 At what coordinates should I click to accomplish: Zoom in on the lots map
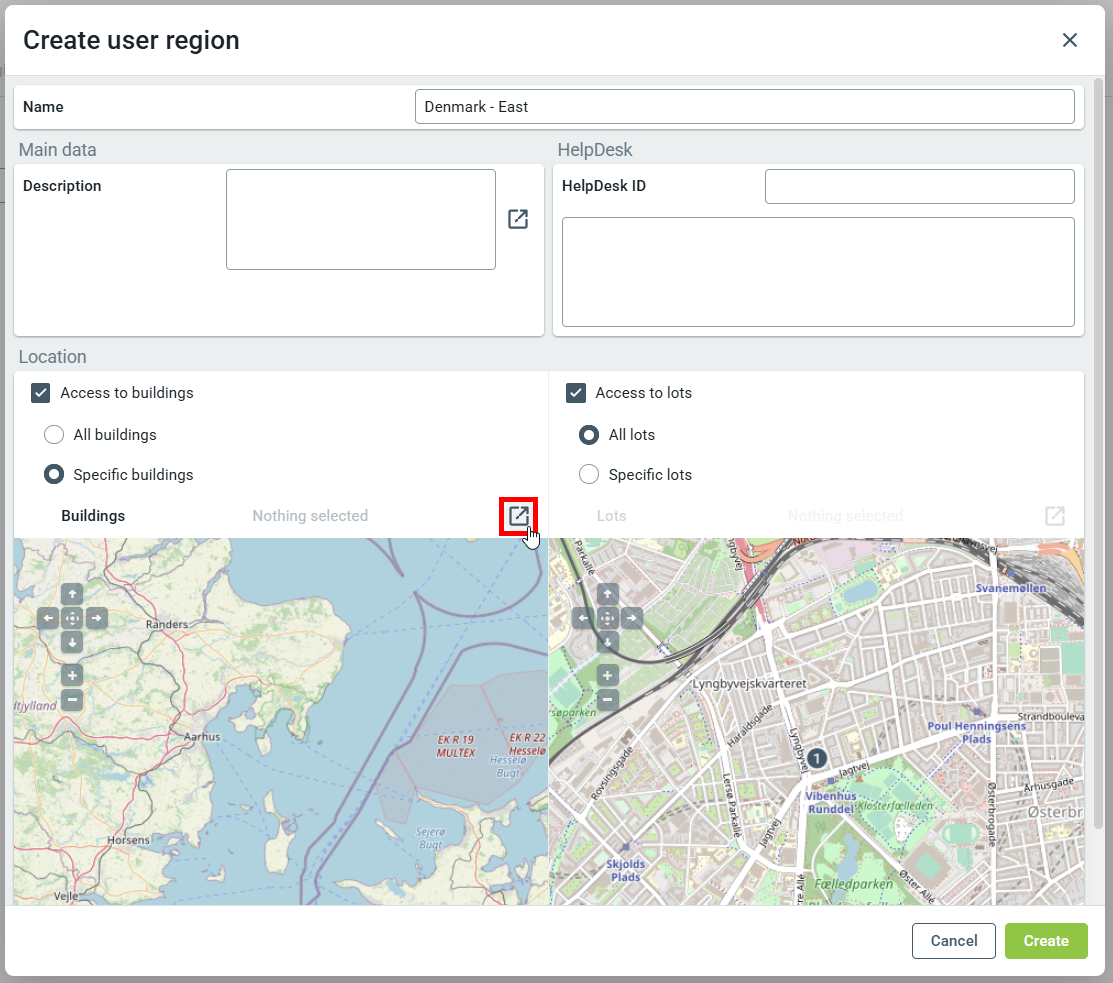click(608, 675)
